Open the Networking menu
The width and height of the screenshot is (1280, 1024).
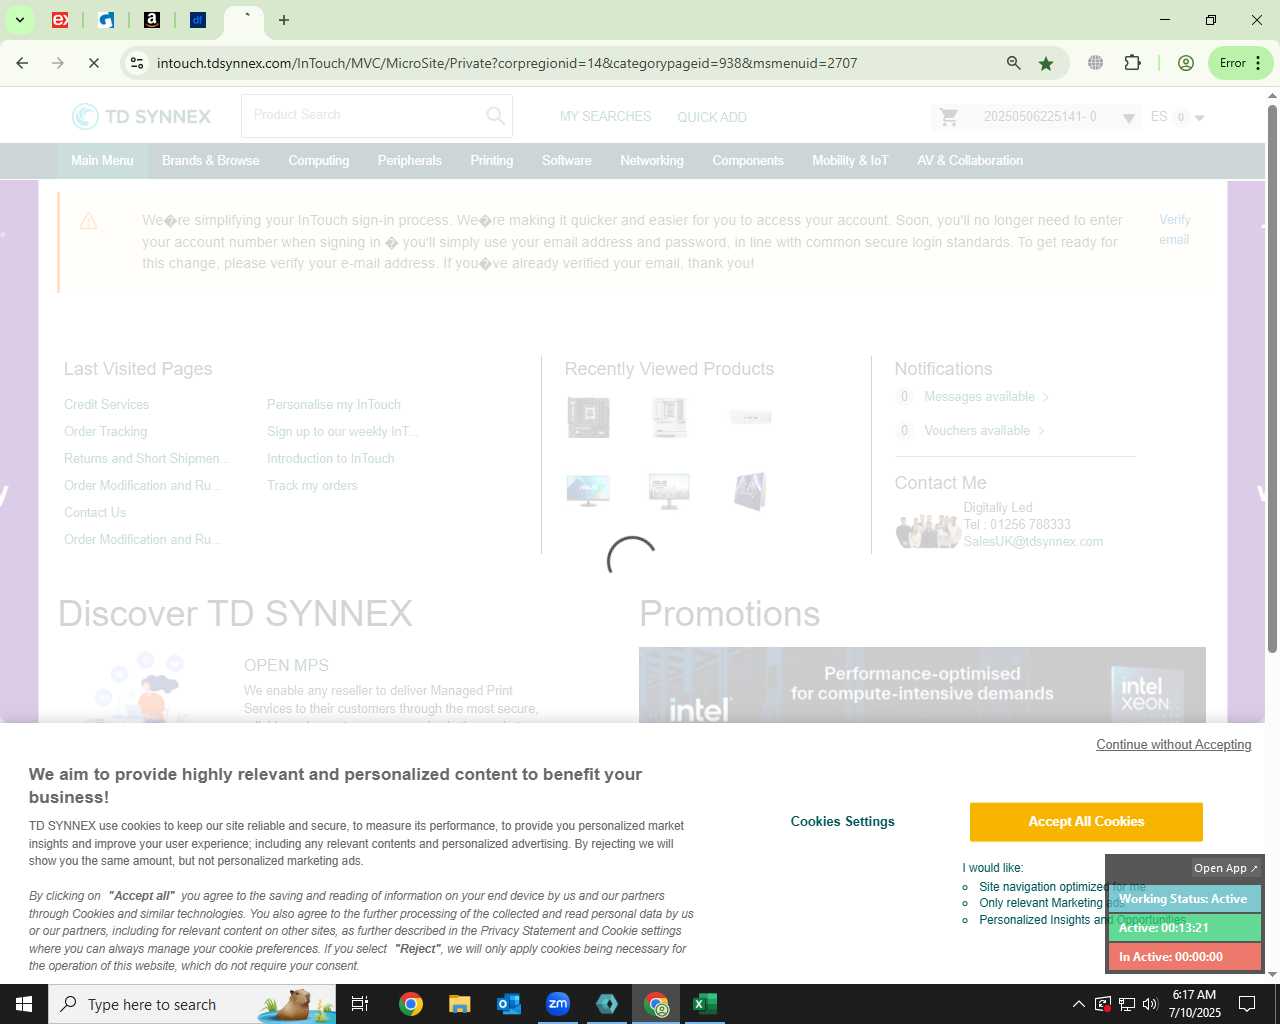(x=652, y=160)
